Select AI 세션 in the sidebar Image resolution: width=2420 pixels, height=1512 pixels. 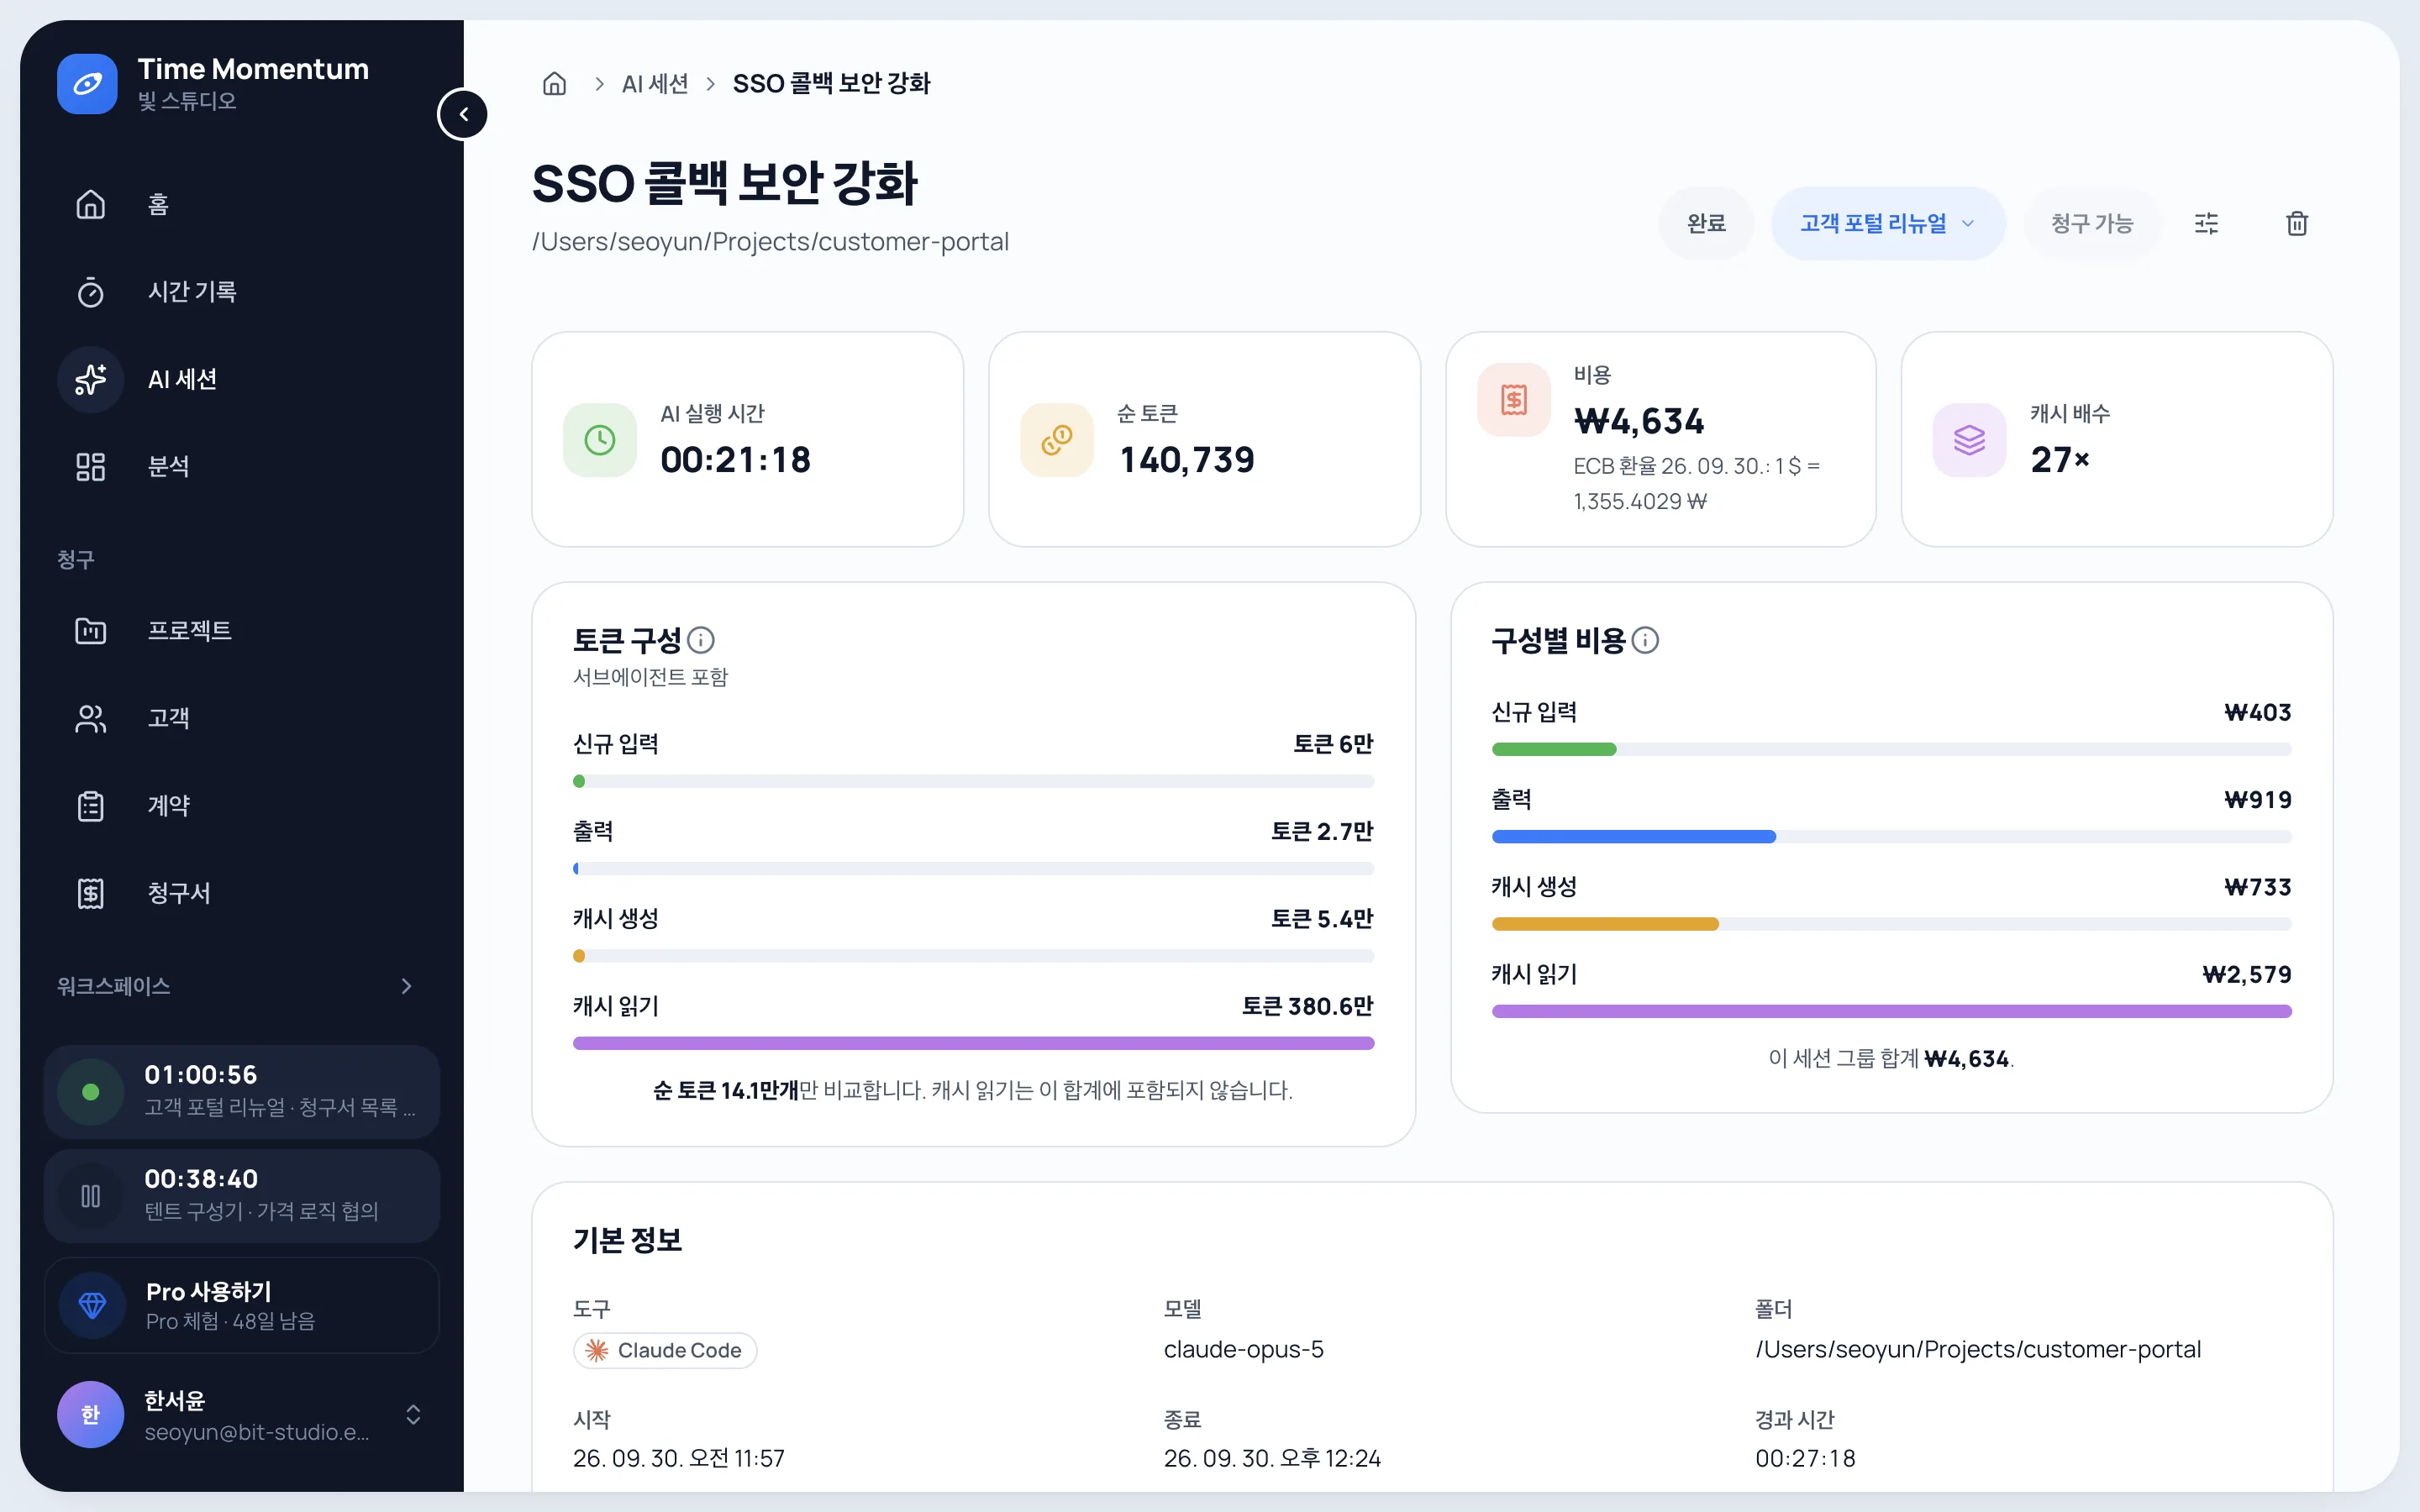point(242,379)
